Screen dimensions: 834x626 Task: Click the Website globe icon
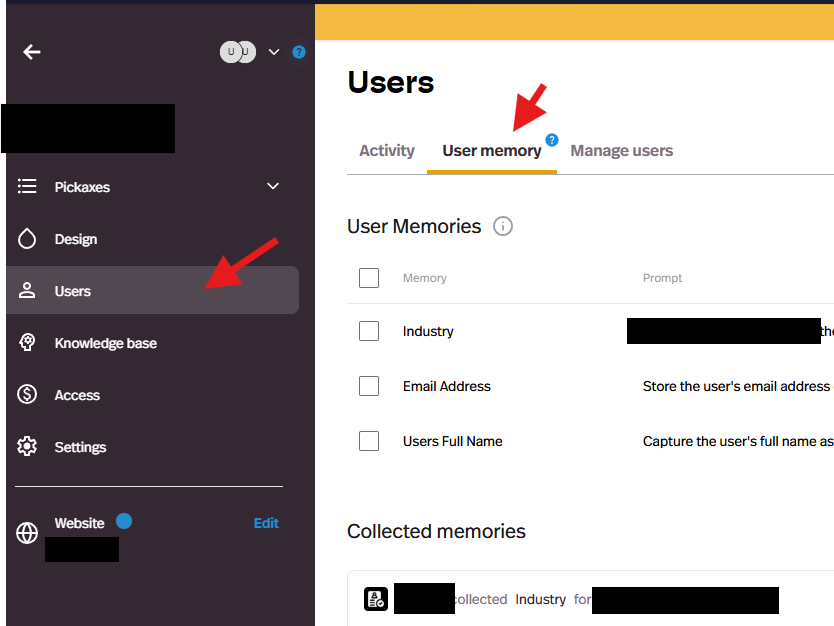pos(27,533)
